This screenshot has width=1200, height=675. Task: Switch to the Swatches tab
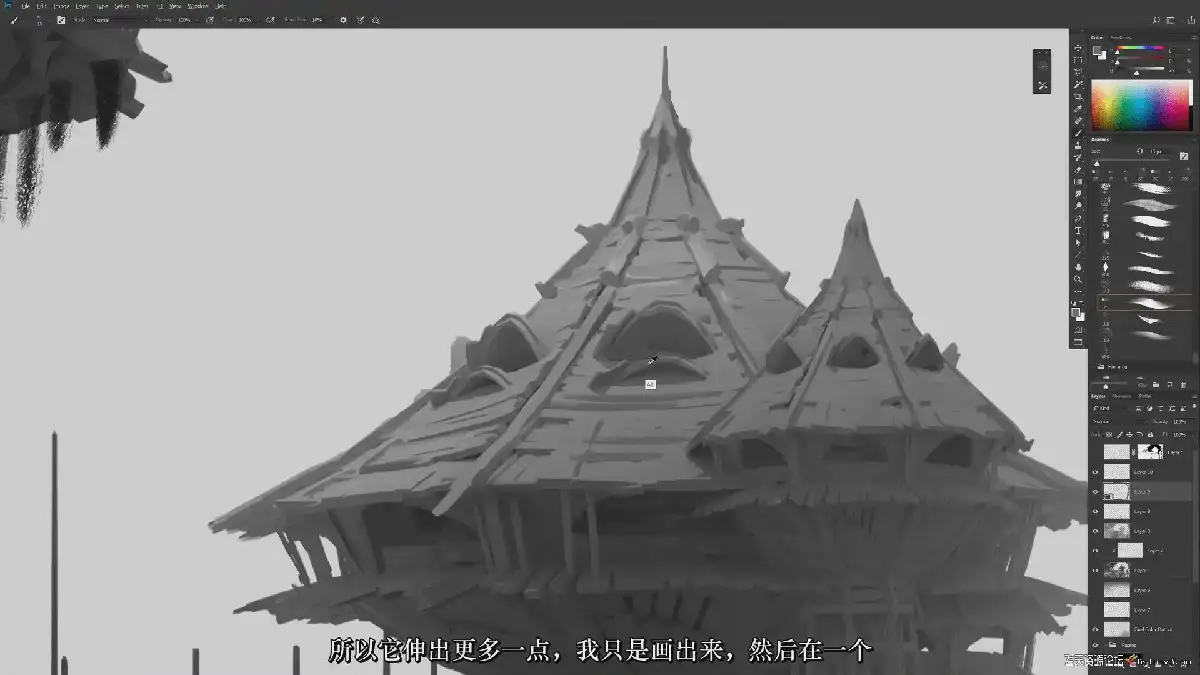click(x=1121, y=37)
